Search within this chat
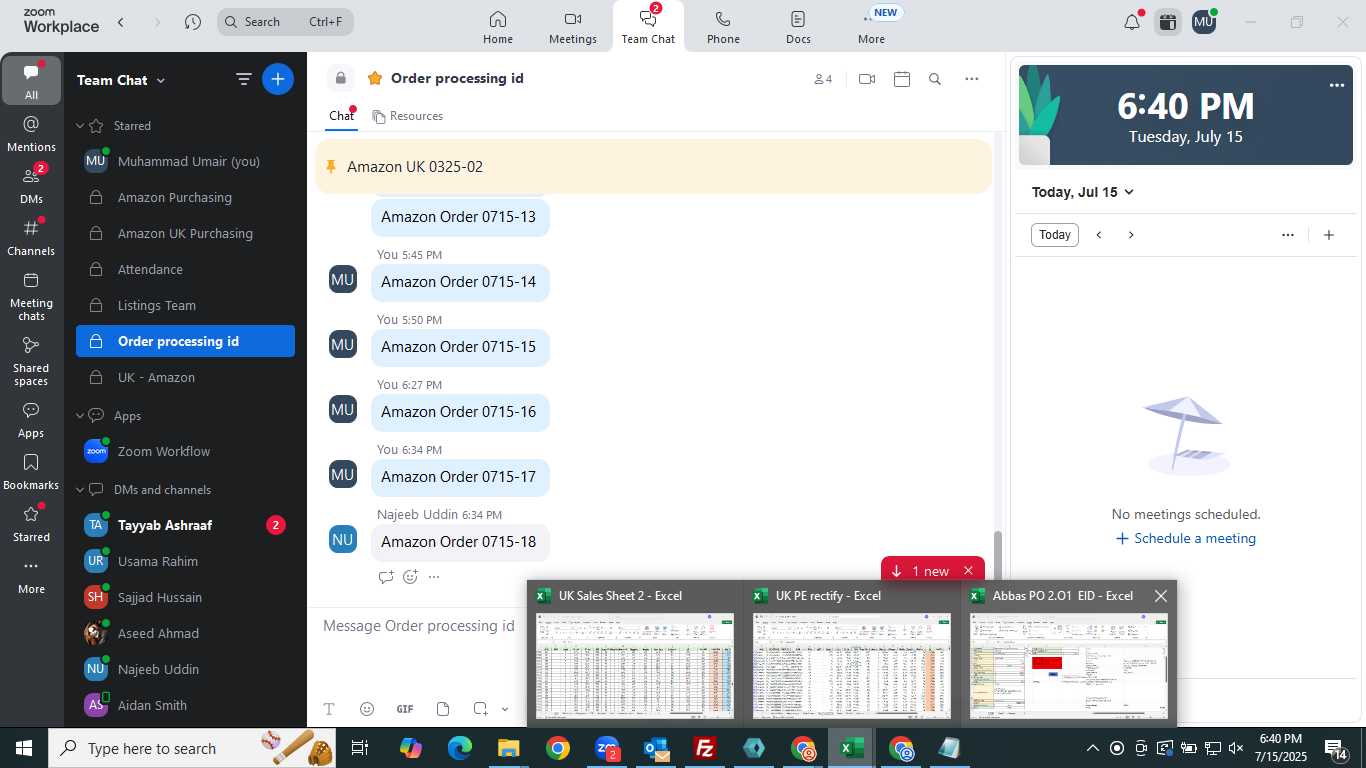The height and width of the screenshot is (768, 1366). [x=935, y=79]
